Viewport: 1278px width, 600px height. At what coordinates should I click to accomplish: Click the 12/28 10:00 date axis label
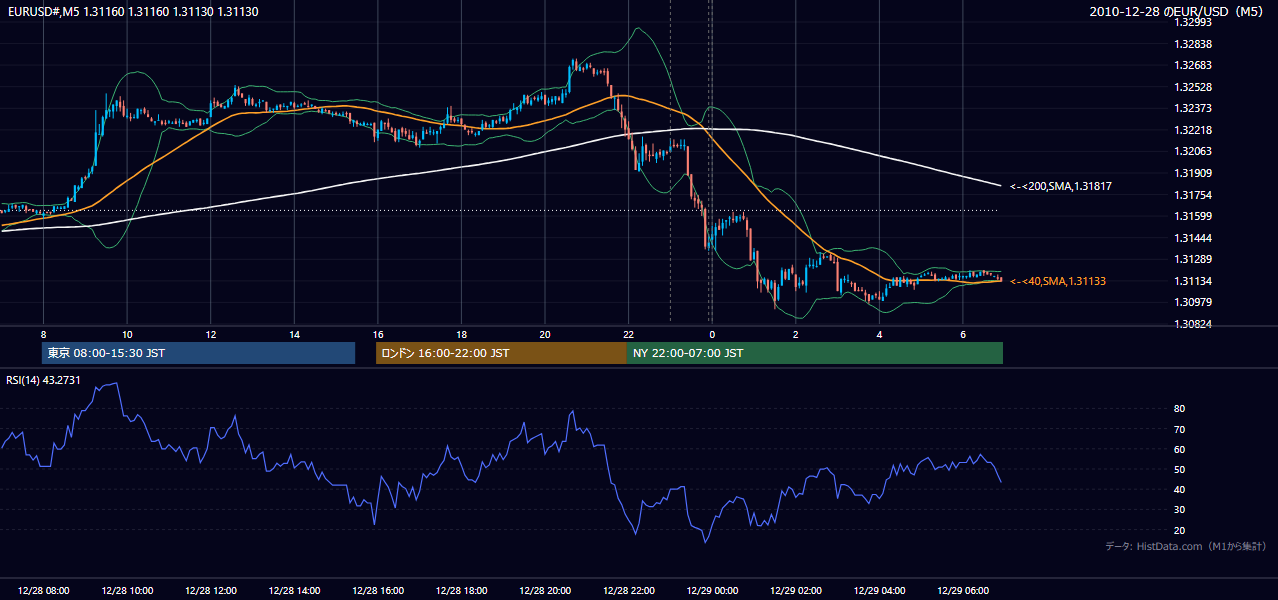tap(127, 591)
